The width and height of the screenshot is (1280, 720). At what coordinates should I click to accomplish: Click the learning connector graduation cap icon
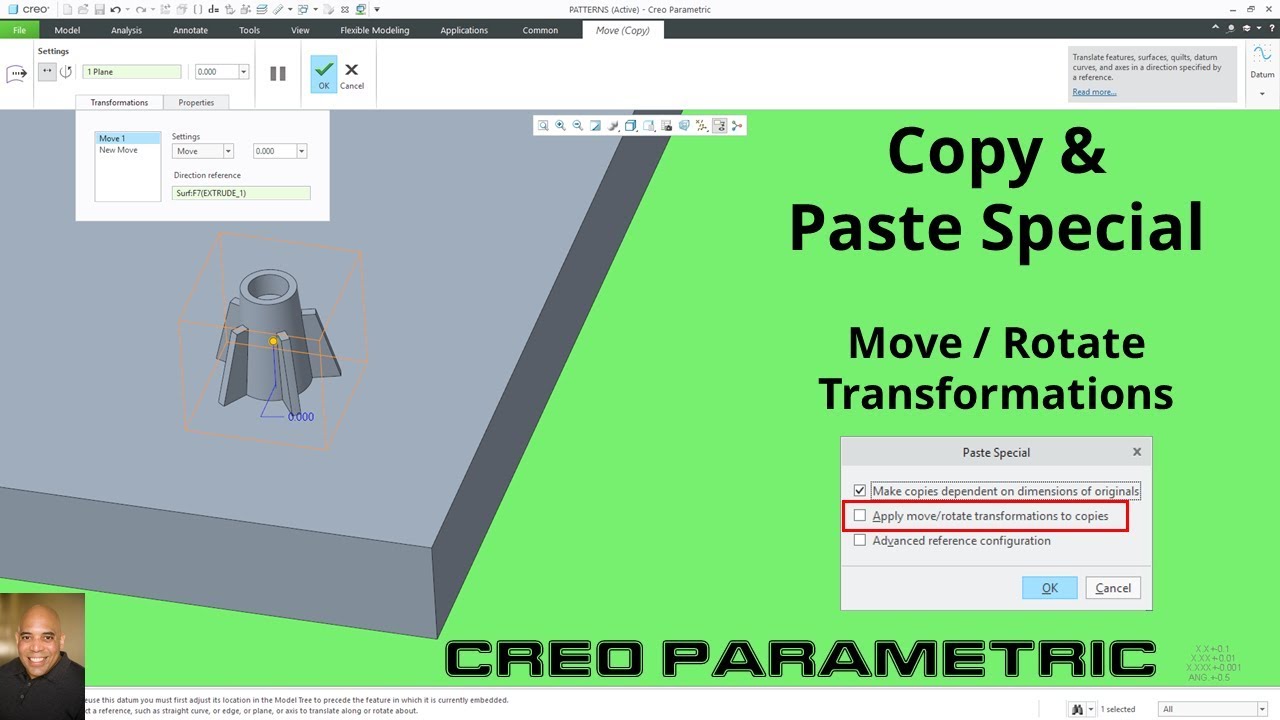1245,29
